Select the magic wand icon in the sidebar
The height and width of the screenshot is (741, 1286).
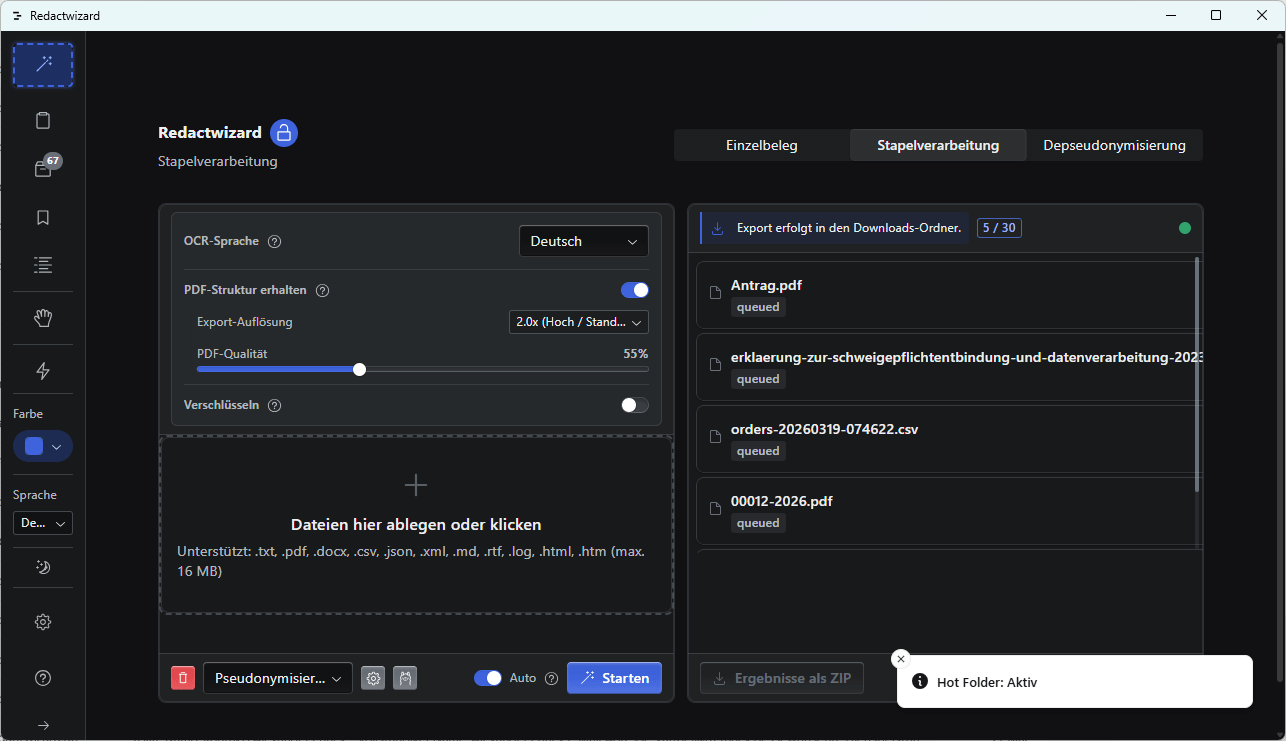(43, 65)
